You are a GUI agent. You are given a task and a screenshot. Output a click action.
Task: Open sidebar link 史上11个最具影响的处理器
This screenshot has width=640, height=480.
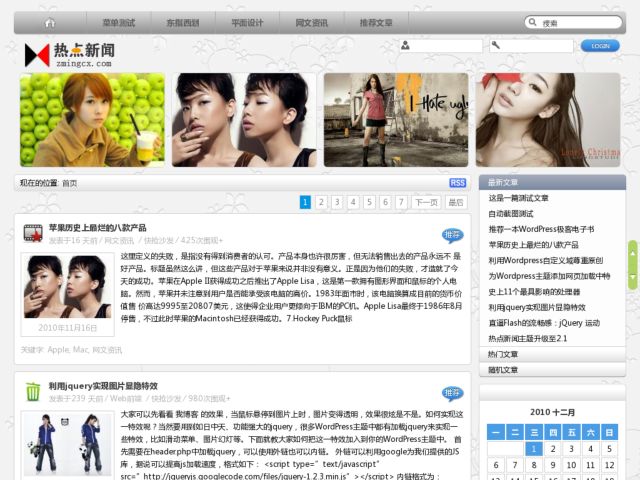pyautogui.click(x=534, y=292)
